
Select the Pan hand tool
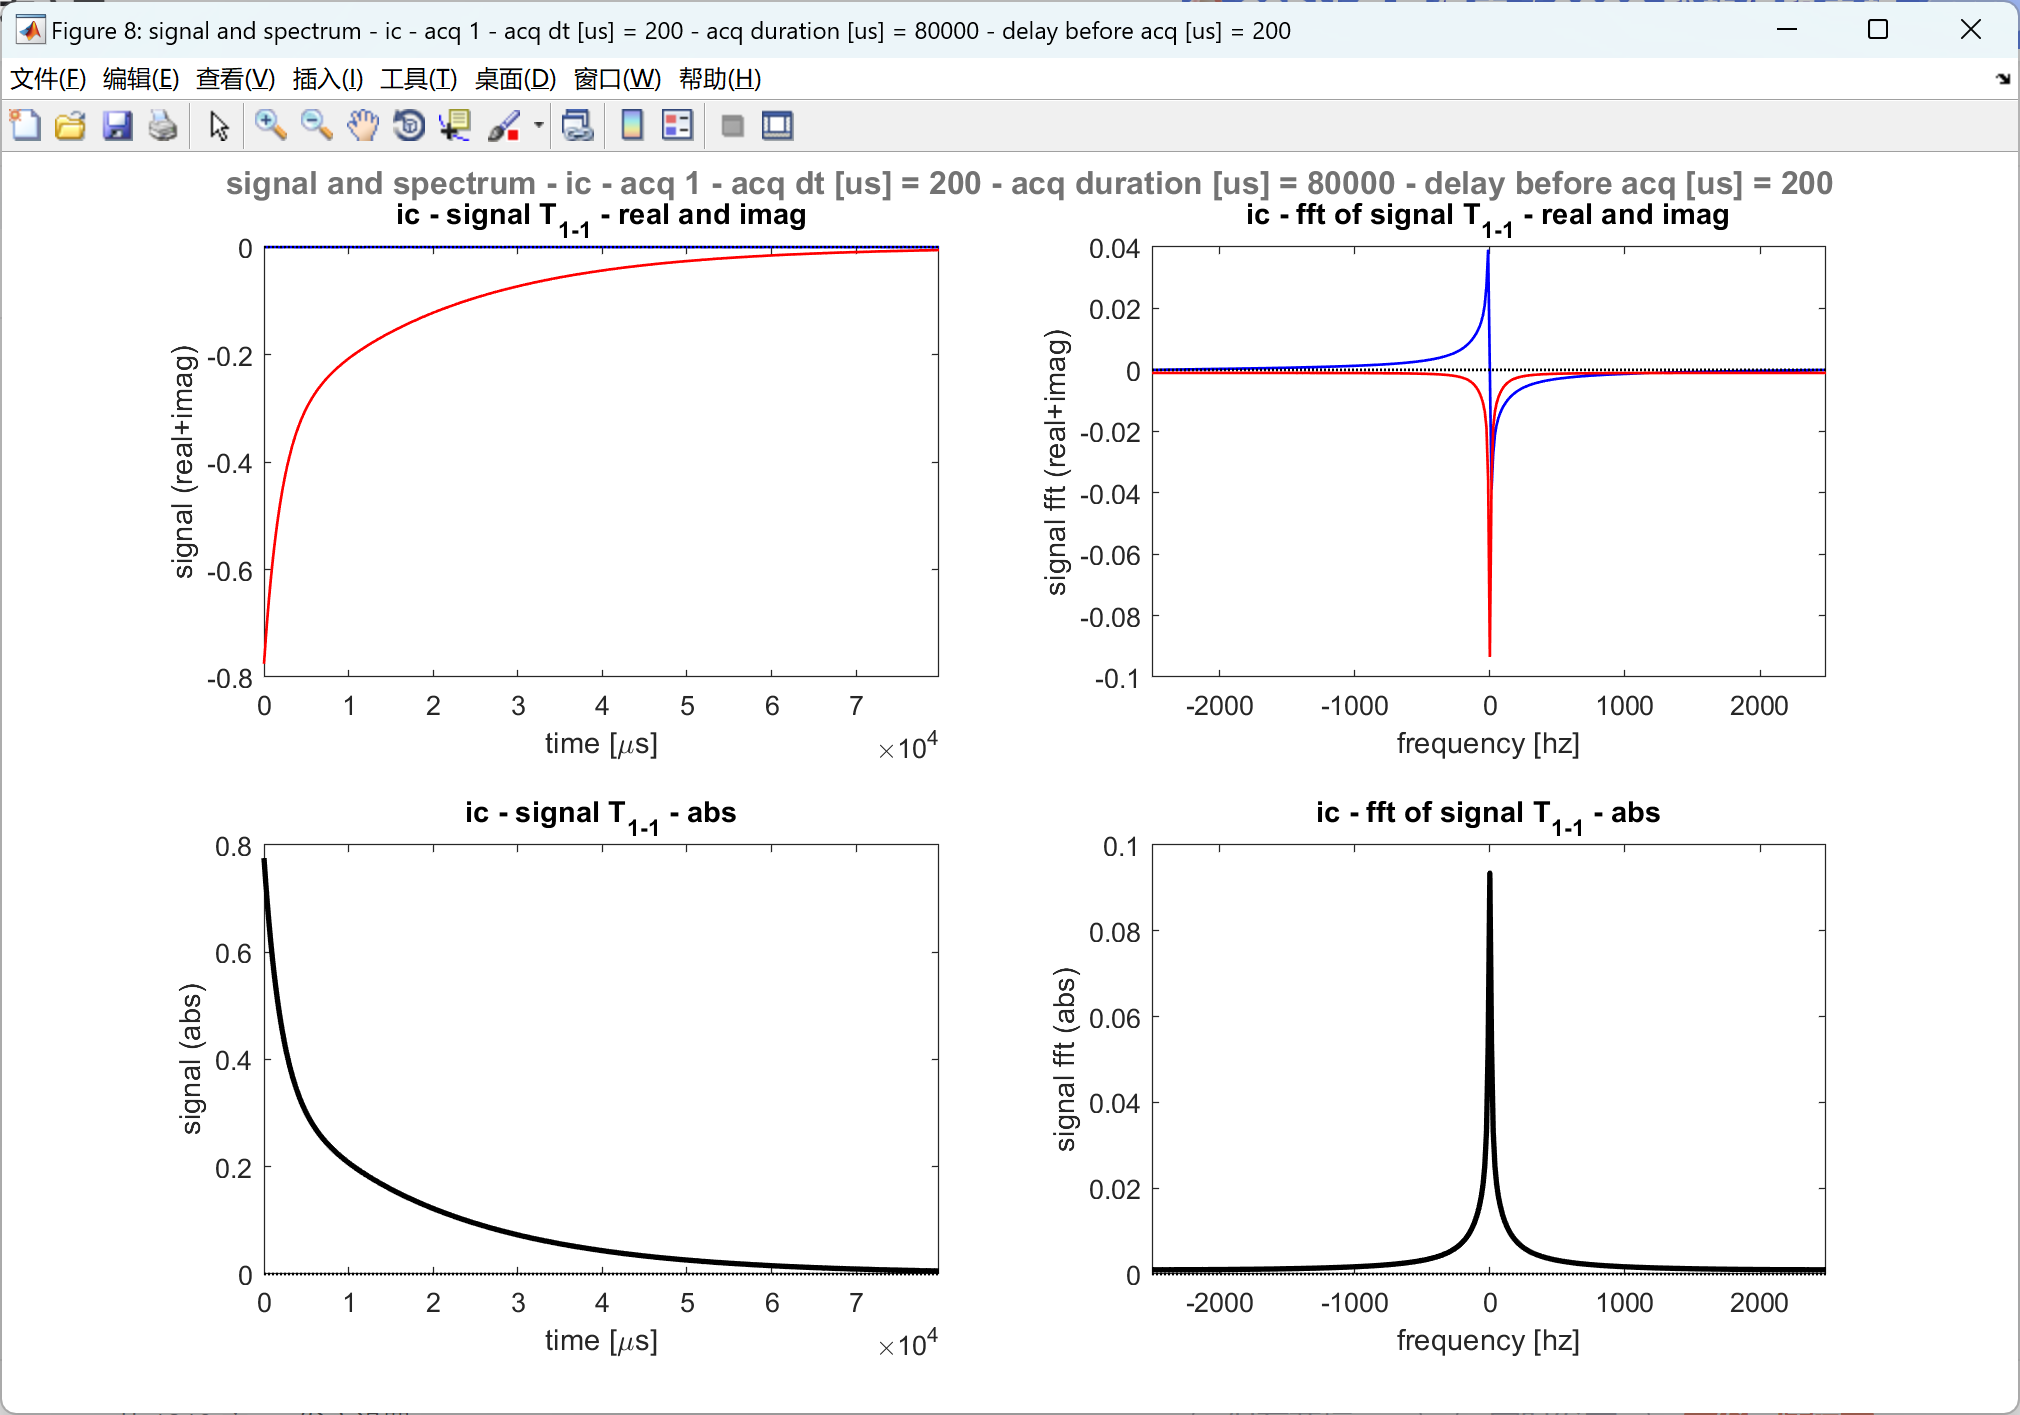[x=363, y=126]
